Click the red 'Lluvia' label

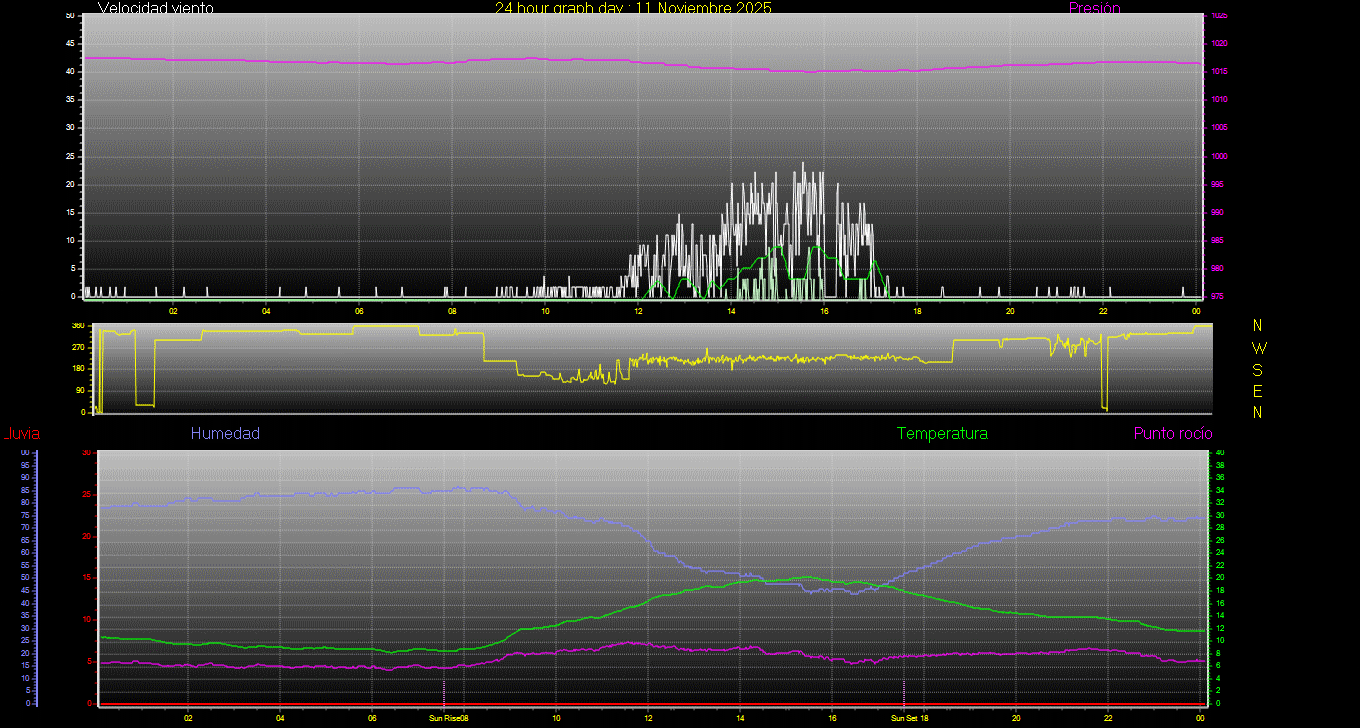click(x=21, y=434)
